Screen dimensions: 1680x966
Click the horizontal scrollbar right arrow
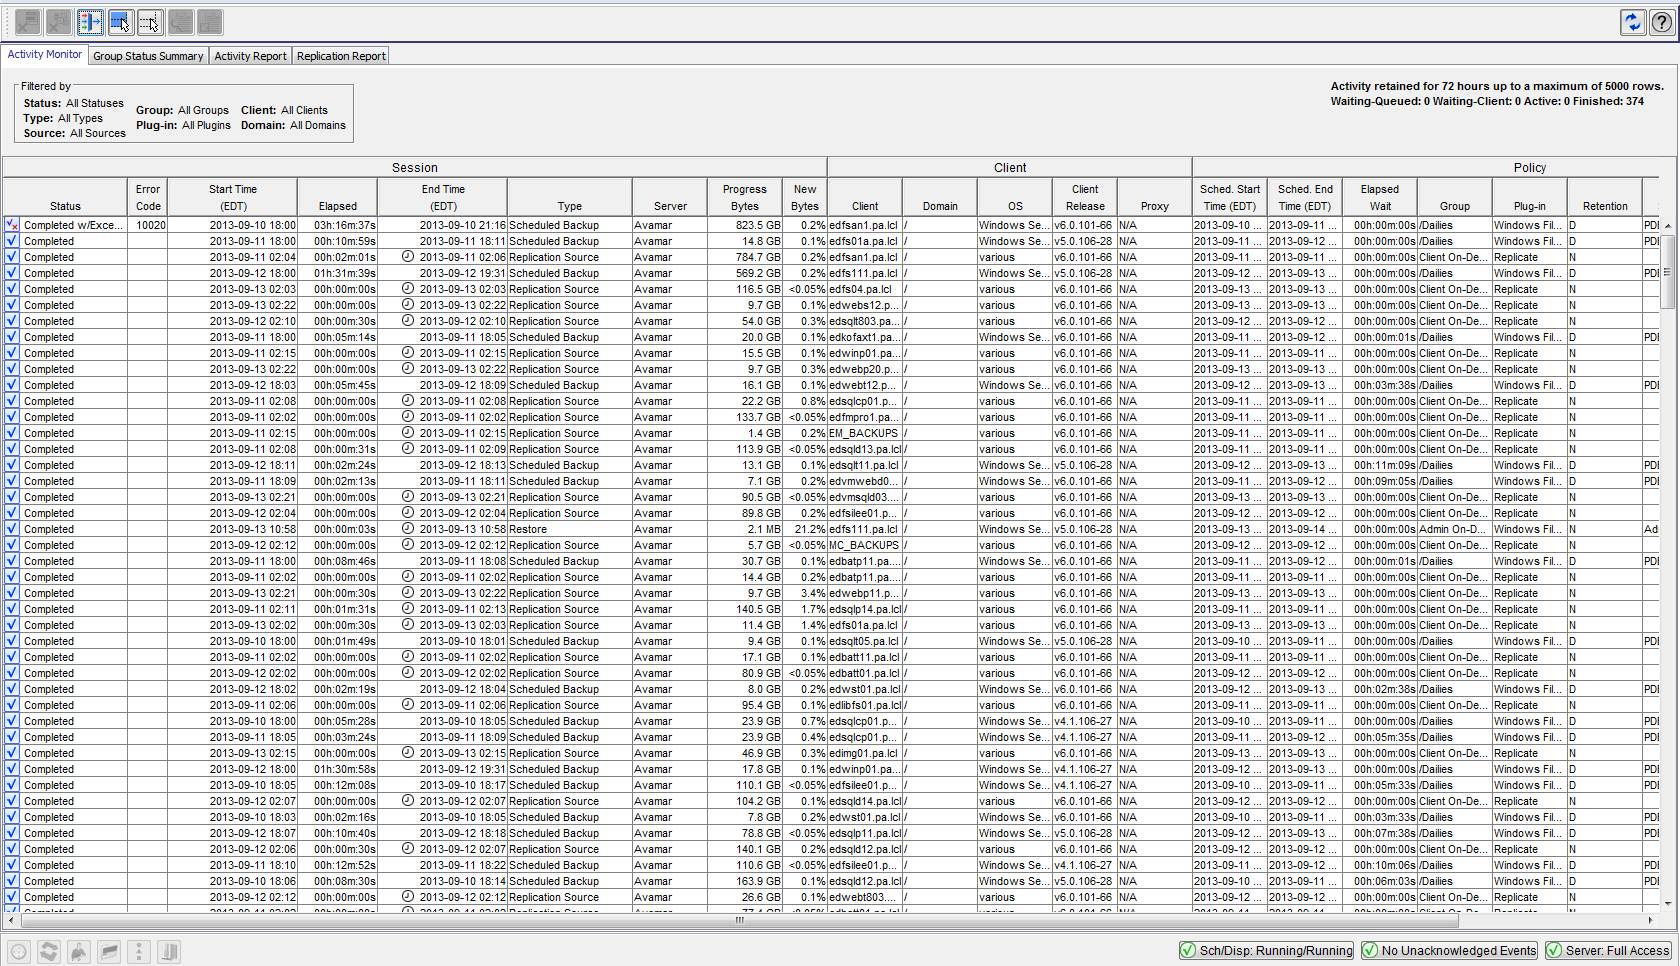pyautogui.click(x=1651, y=919)
